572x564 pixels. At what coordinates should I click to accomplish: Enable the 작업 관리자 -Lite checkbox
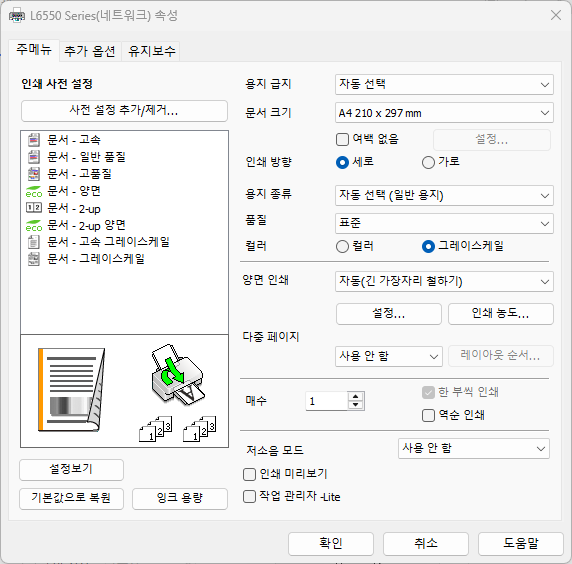tap(249, 497)
